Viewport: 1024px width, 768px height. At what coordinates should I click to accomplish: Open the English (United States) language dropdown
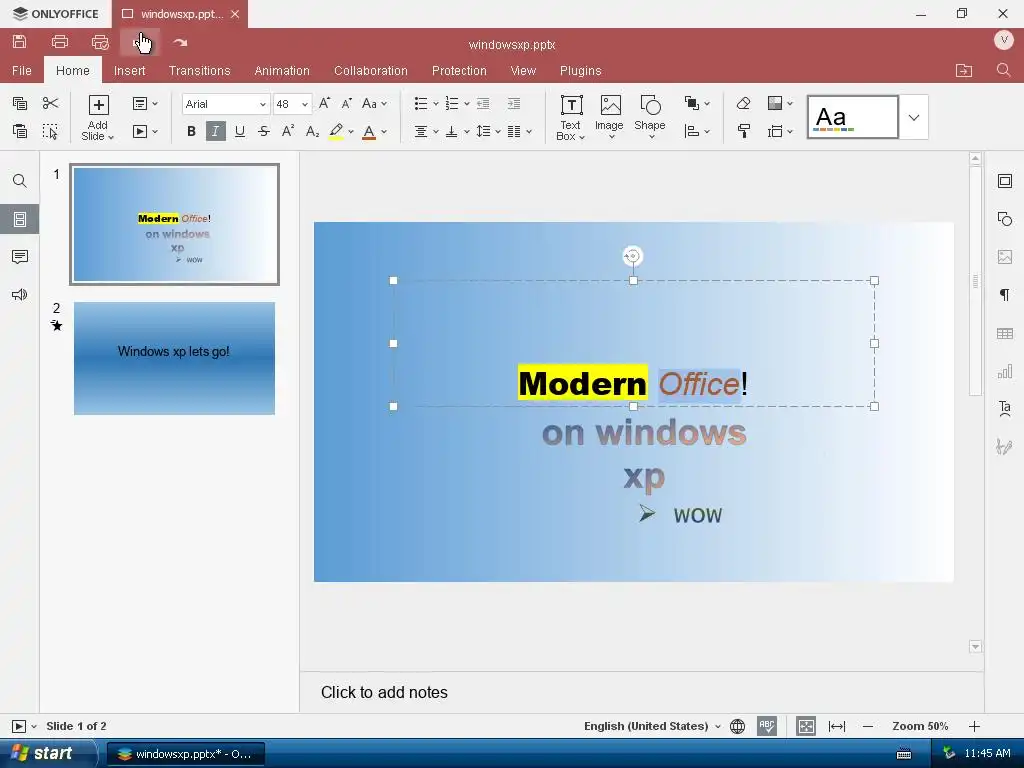coord(652,726)
